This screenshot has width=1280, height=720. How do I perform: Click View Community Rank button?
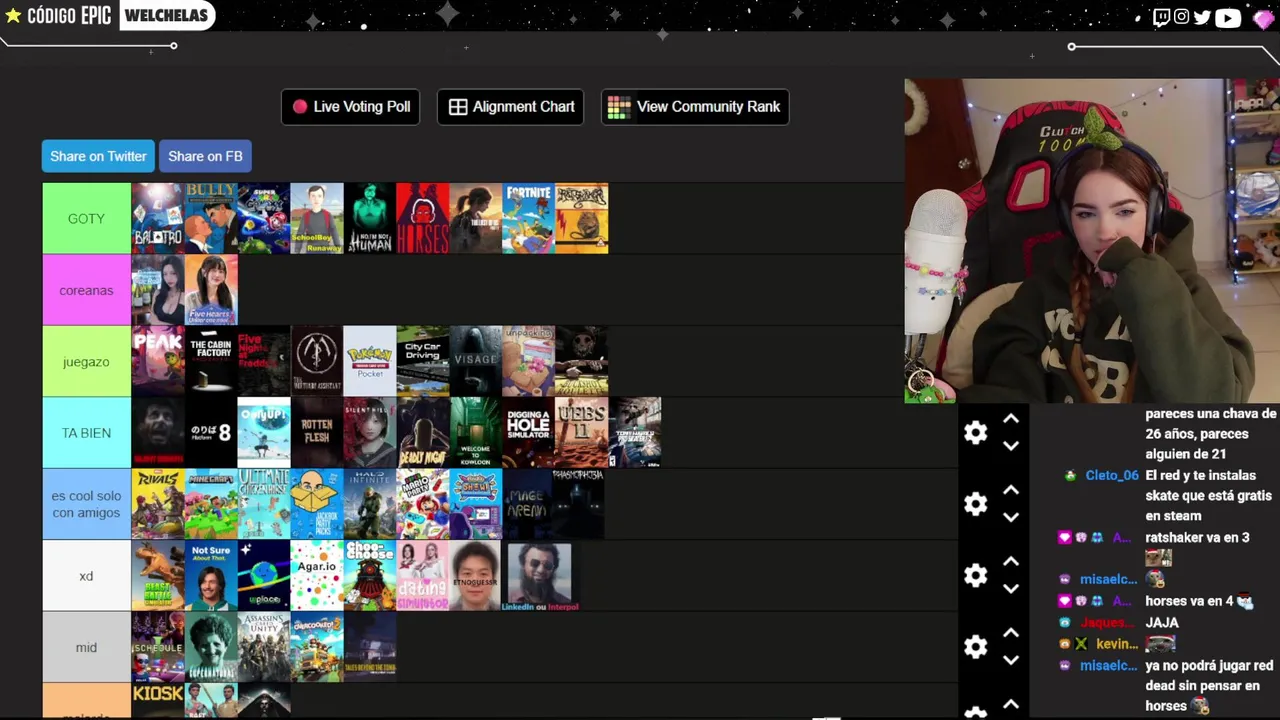(x=695, y=107)
